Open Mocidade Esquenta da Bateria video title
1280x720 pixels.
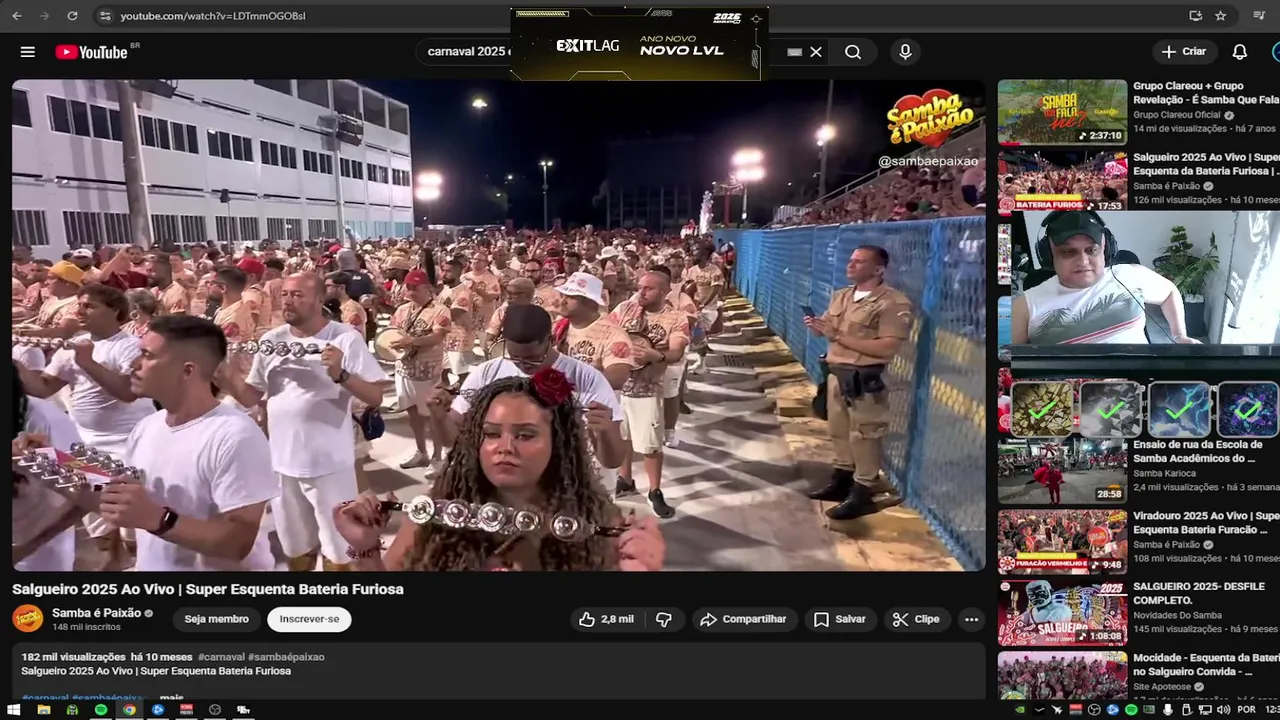coord(1206,665)
